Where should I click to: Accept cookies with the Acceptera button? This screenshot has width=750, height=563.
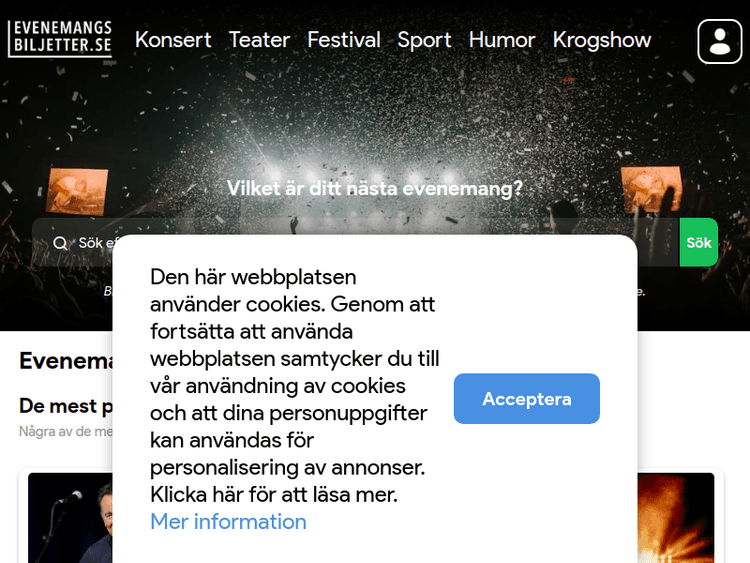click(x=527, y=398)
